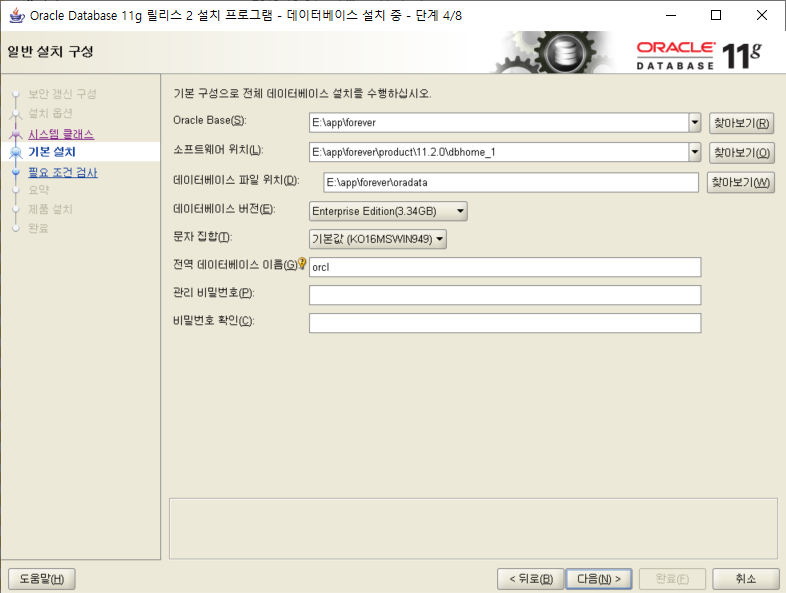Click the 일반 설치 구성 heading

[50, 52]
